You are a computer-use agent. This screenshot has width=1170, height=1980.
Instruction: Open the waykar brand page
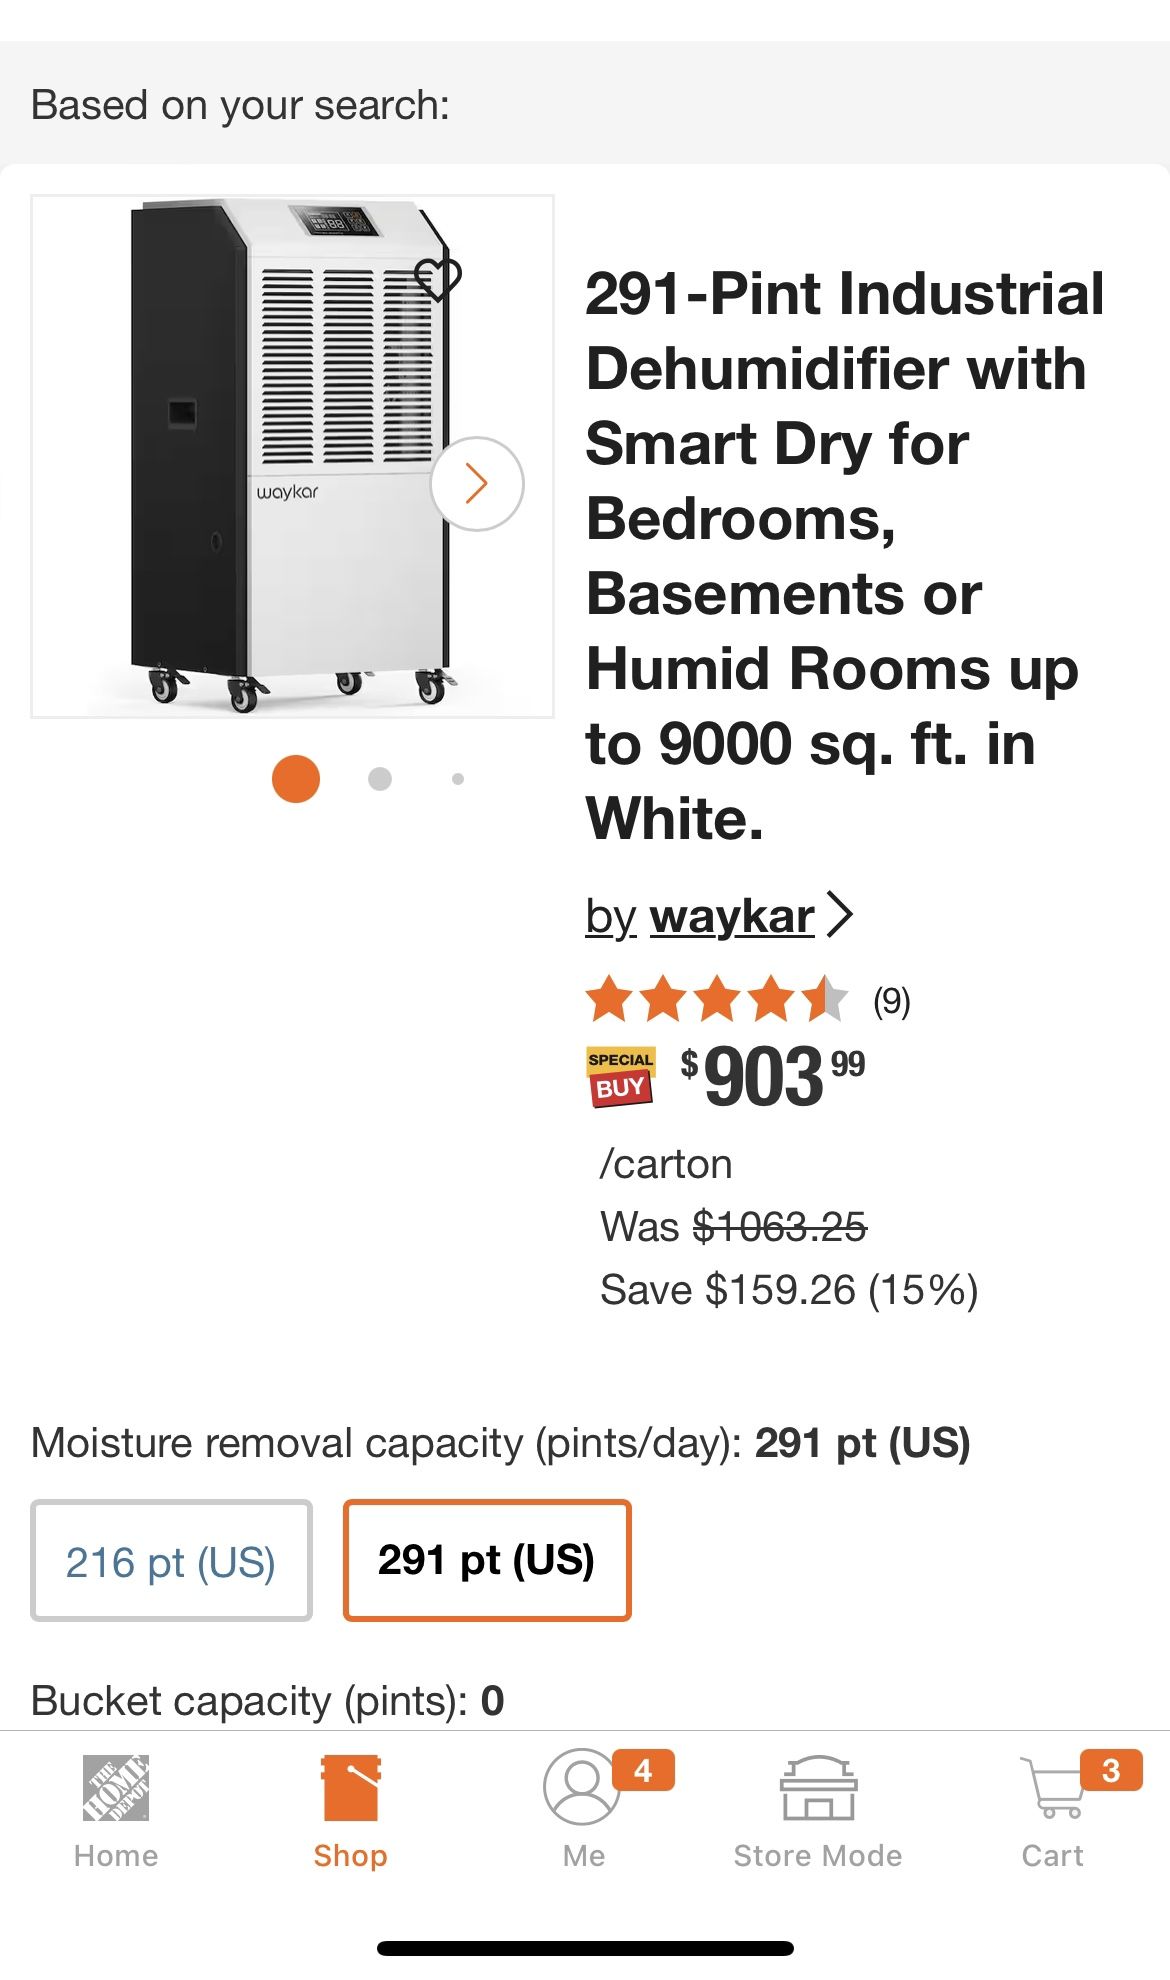point(731,916)
